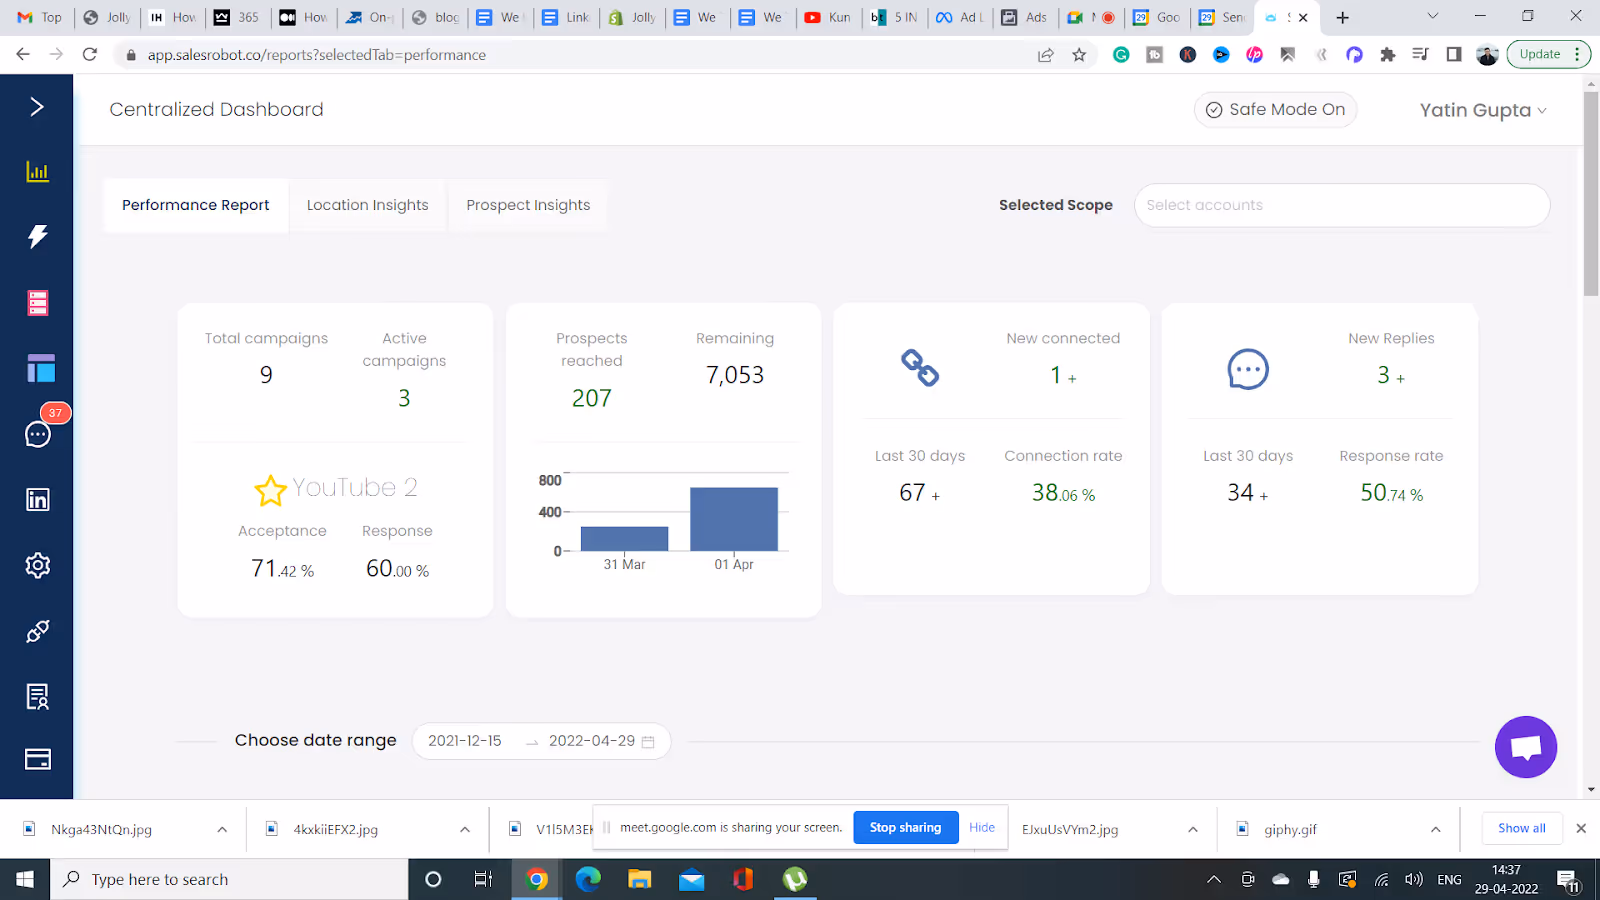Viewport: 1600px width, 900px height.
Task: Select the Performance Report tab
Action: pyautogui.click(x=196, y=205)
